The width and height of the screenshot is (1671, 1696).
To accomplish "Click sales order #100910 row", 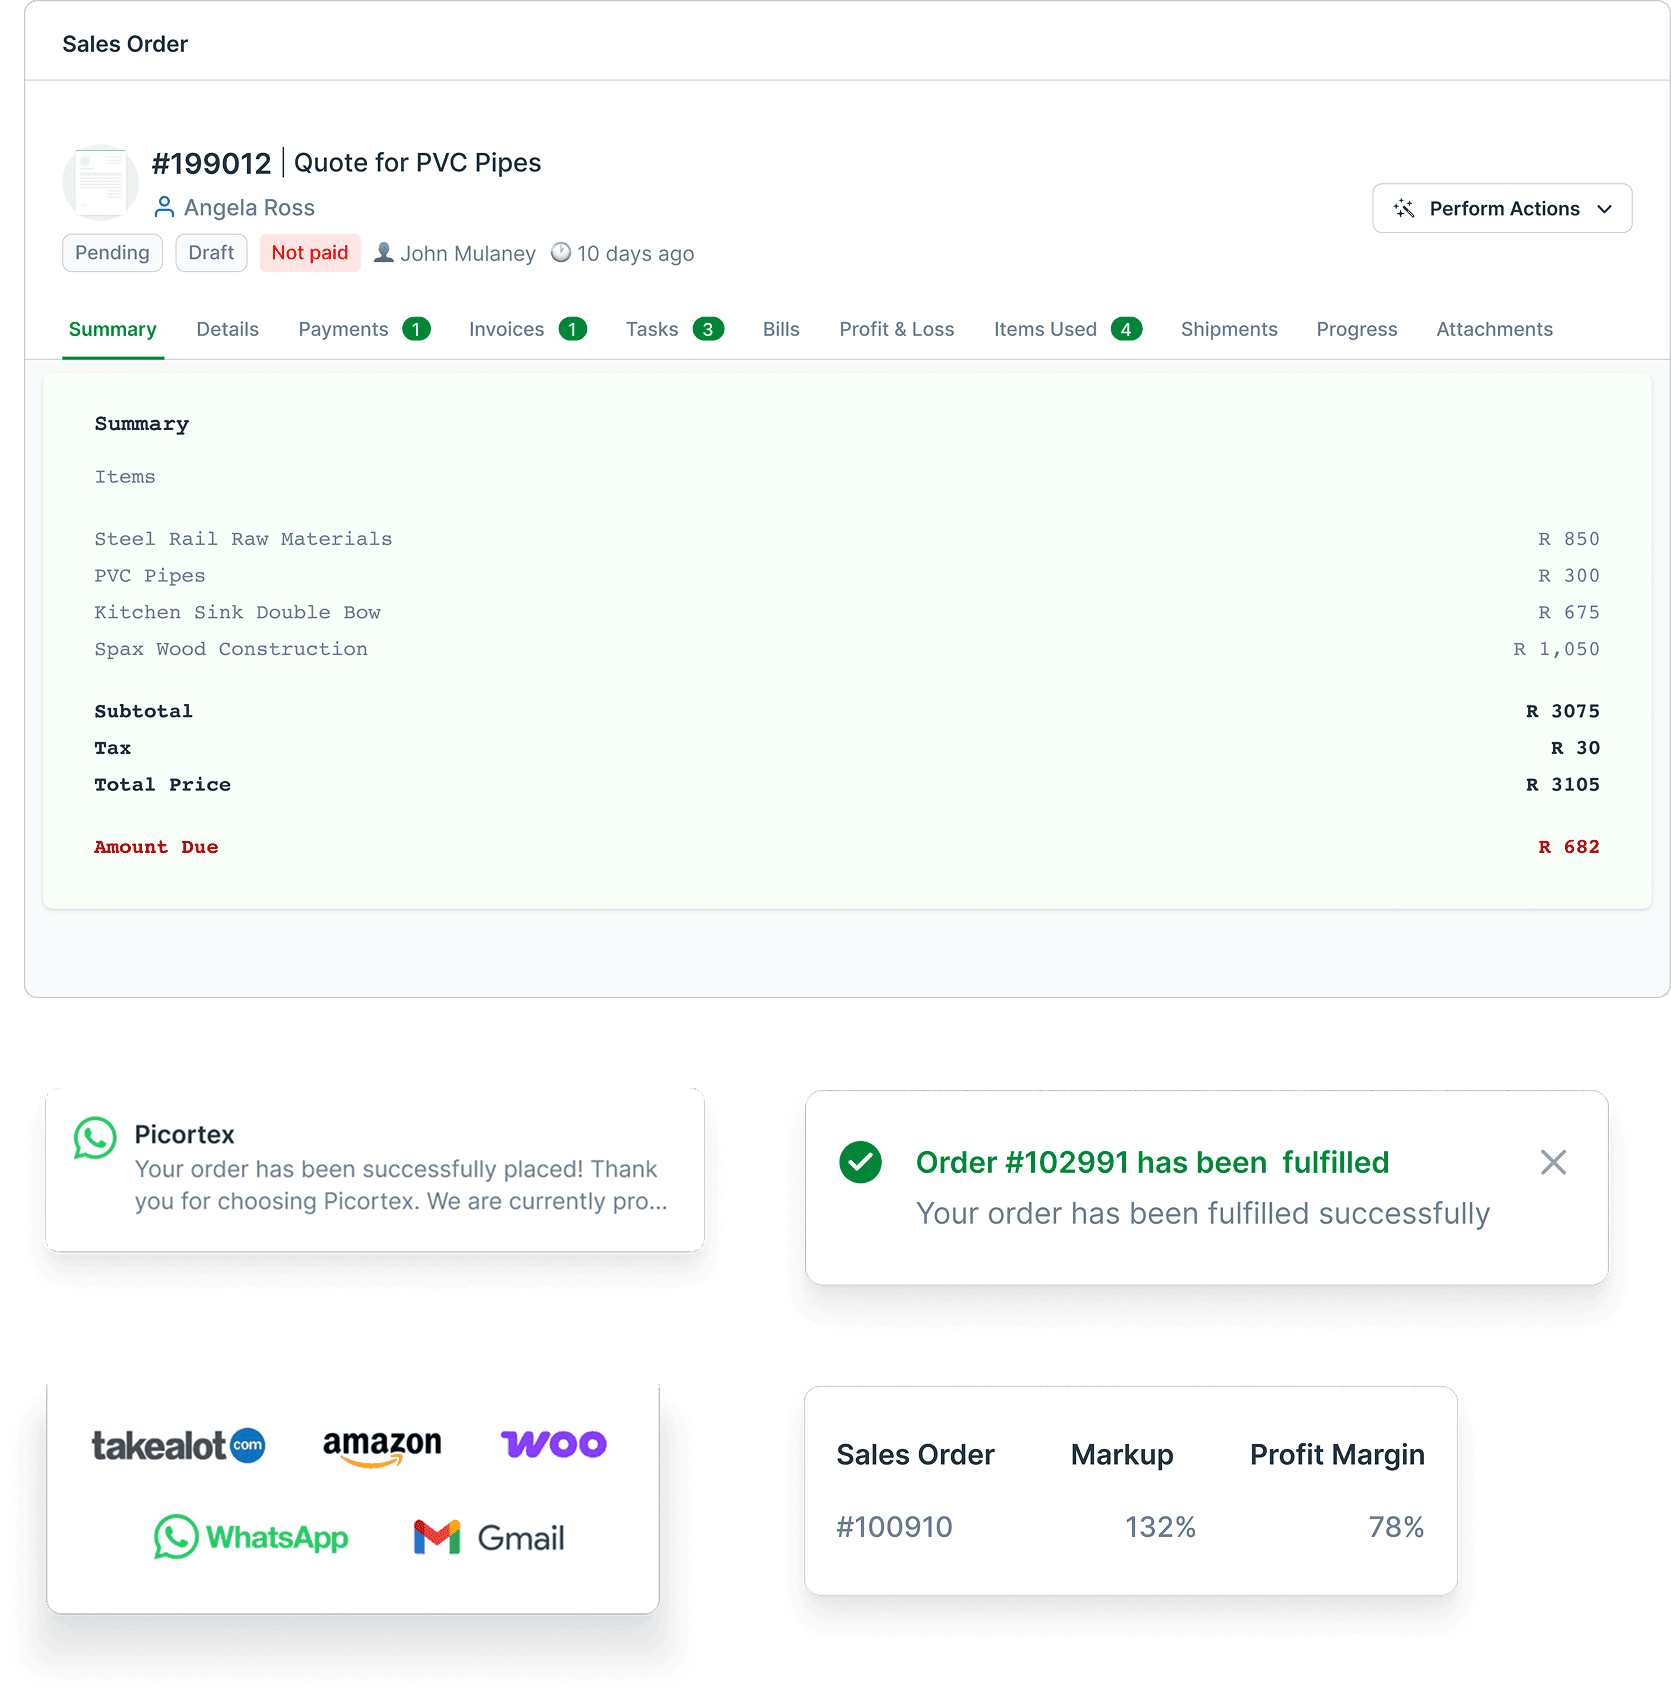I will (x=894, y=1527).
